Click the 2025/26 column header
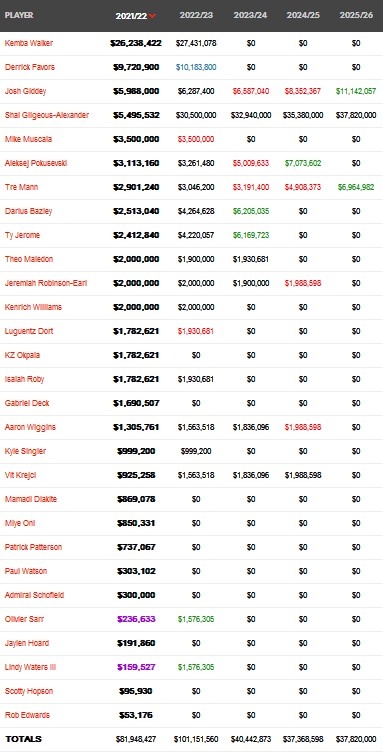The height and width of the screenshot is (753, 383). pos(356,15)
